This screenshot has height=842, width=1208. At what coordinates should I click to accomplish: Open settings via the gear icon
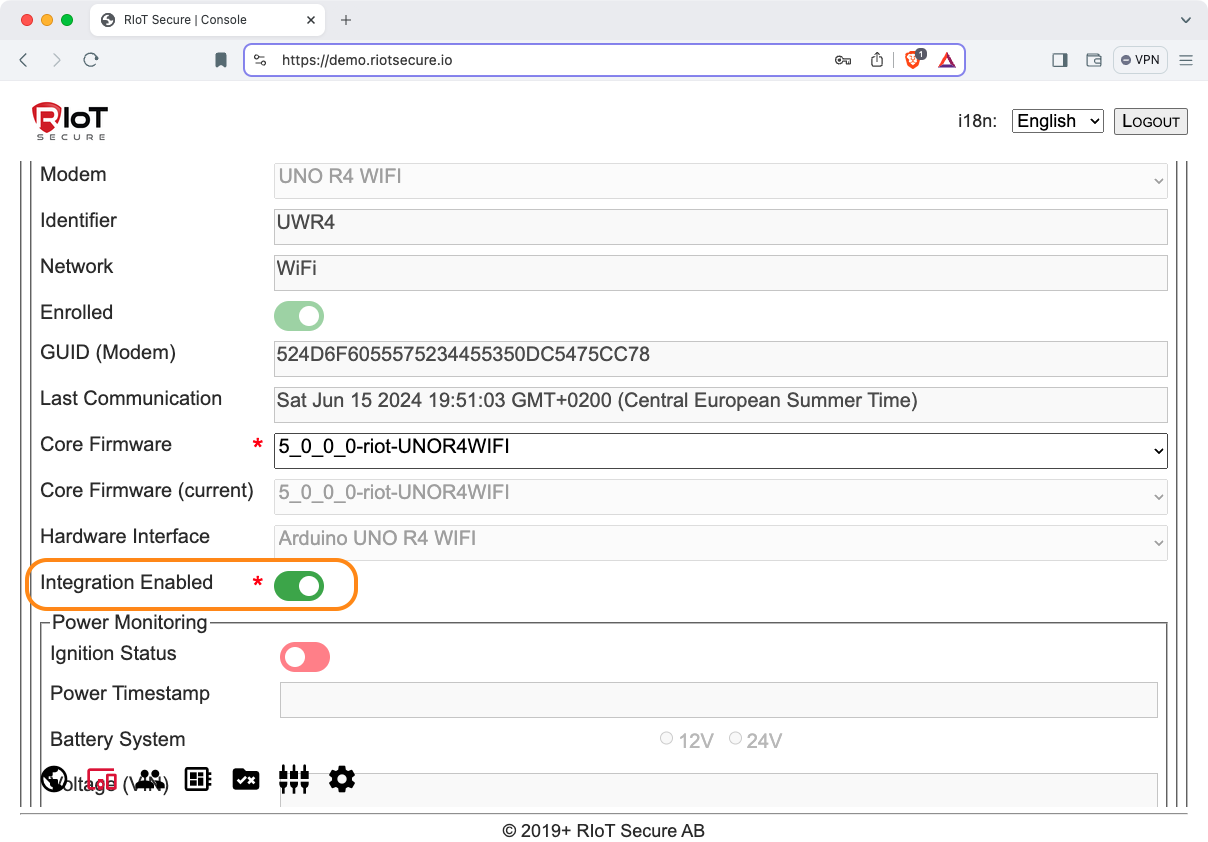click(x=342, y=779)
